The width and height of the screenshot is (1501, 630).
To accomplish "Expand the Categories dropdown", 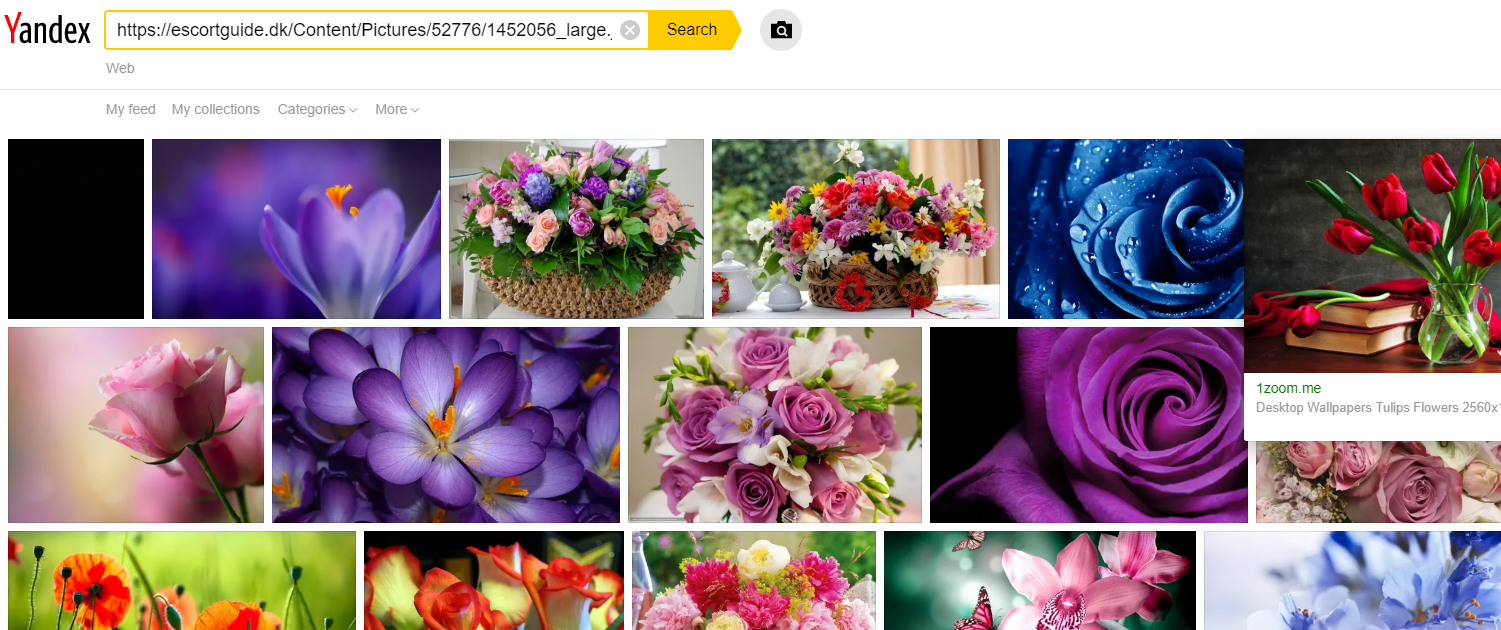I will 317,109.
